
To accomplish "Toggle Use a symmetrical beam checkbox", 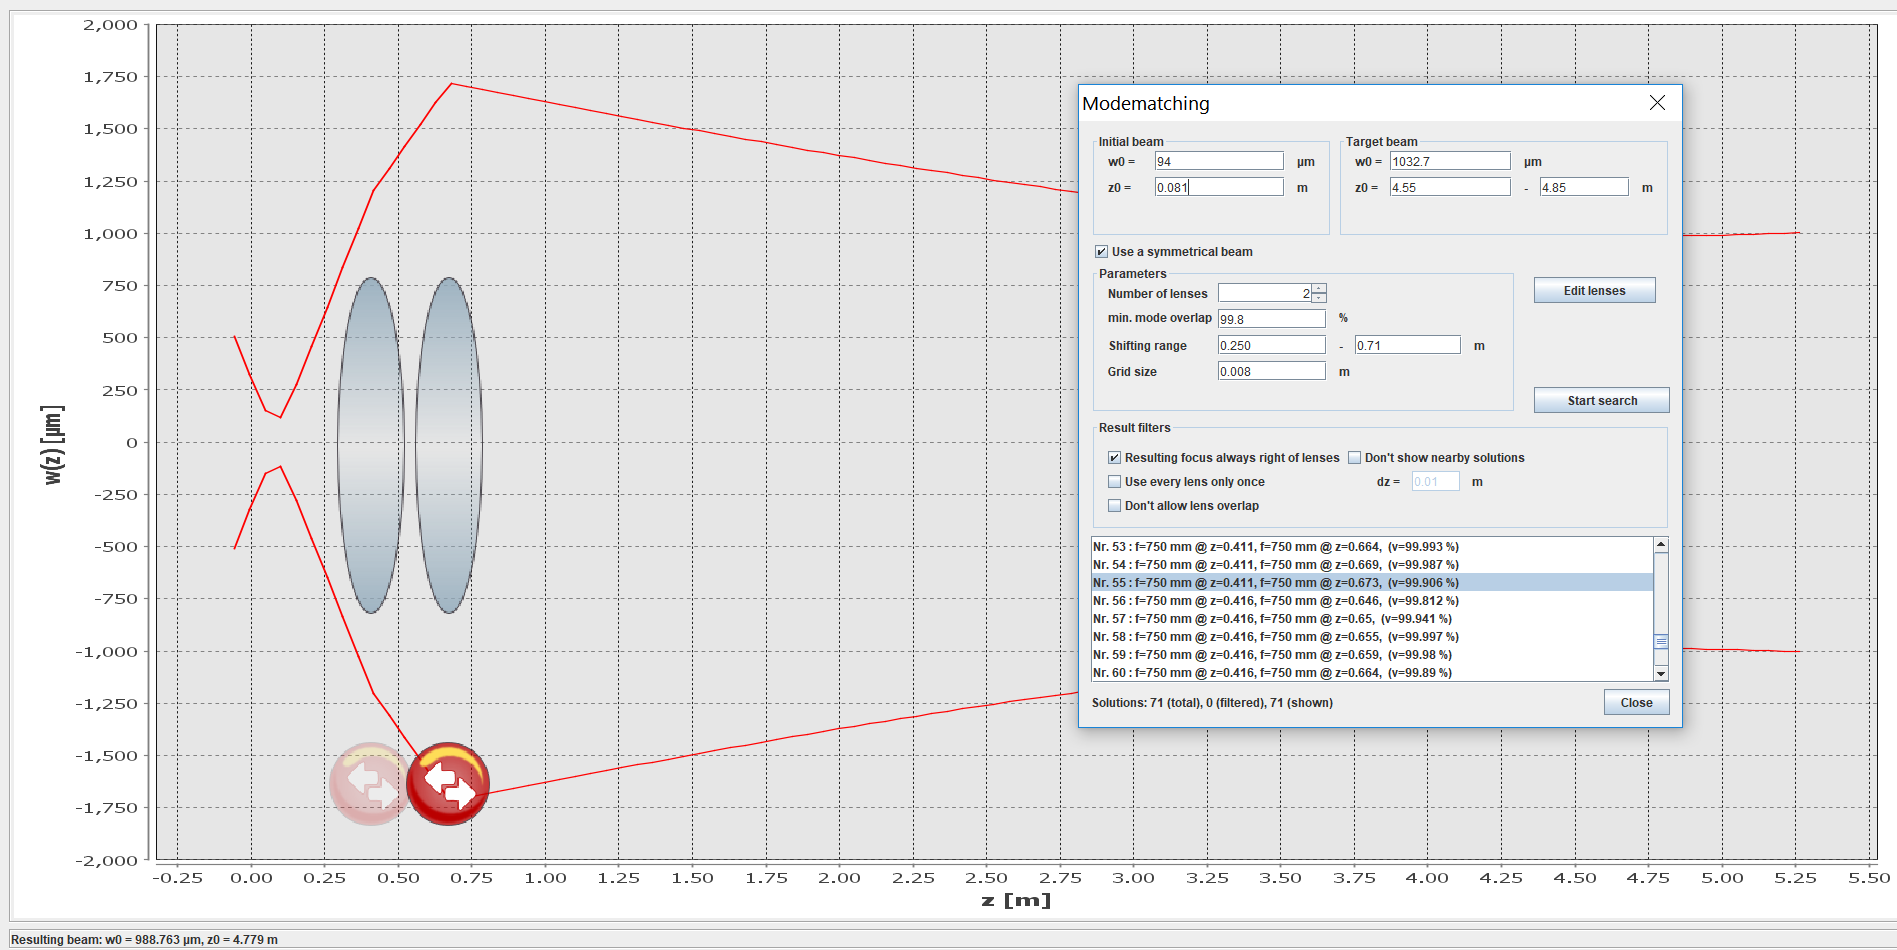I will point(1101,252).
